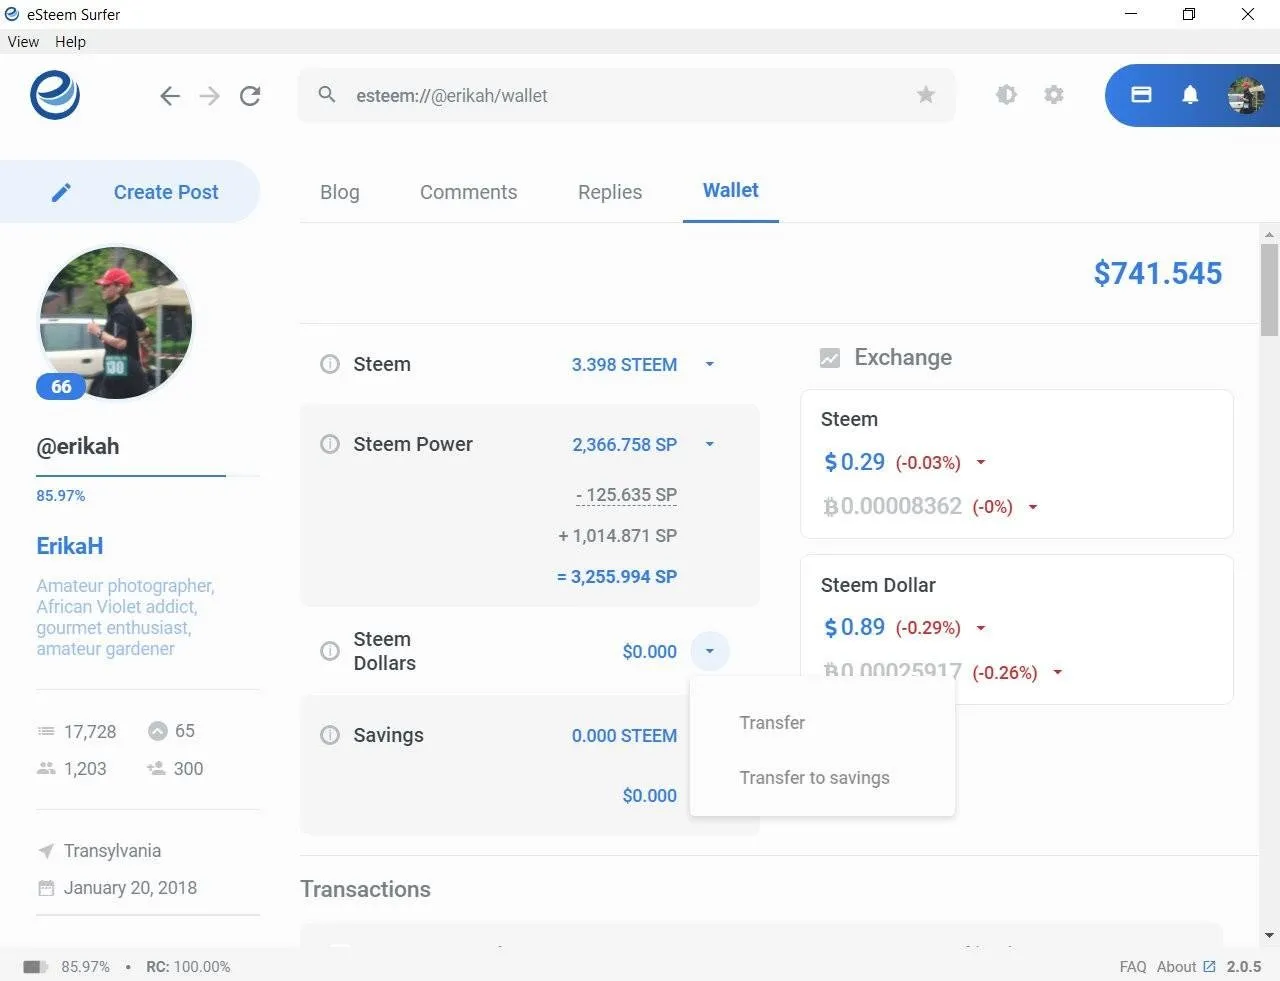The height and width of the screenshot is (981, 1280).
Task: Click RC: 100.00% in status bar
Action: coord(188,967)
